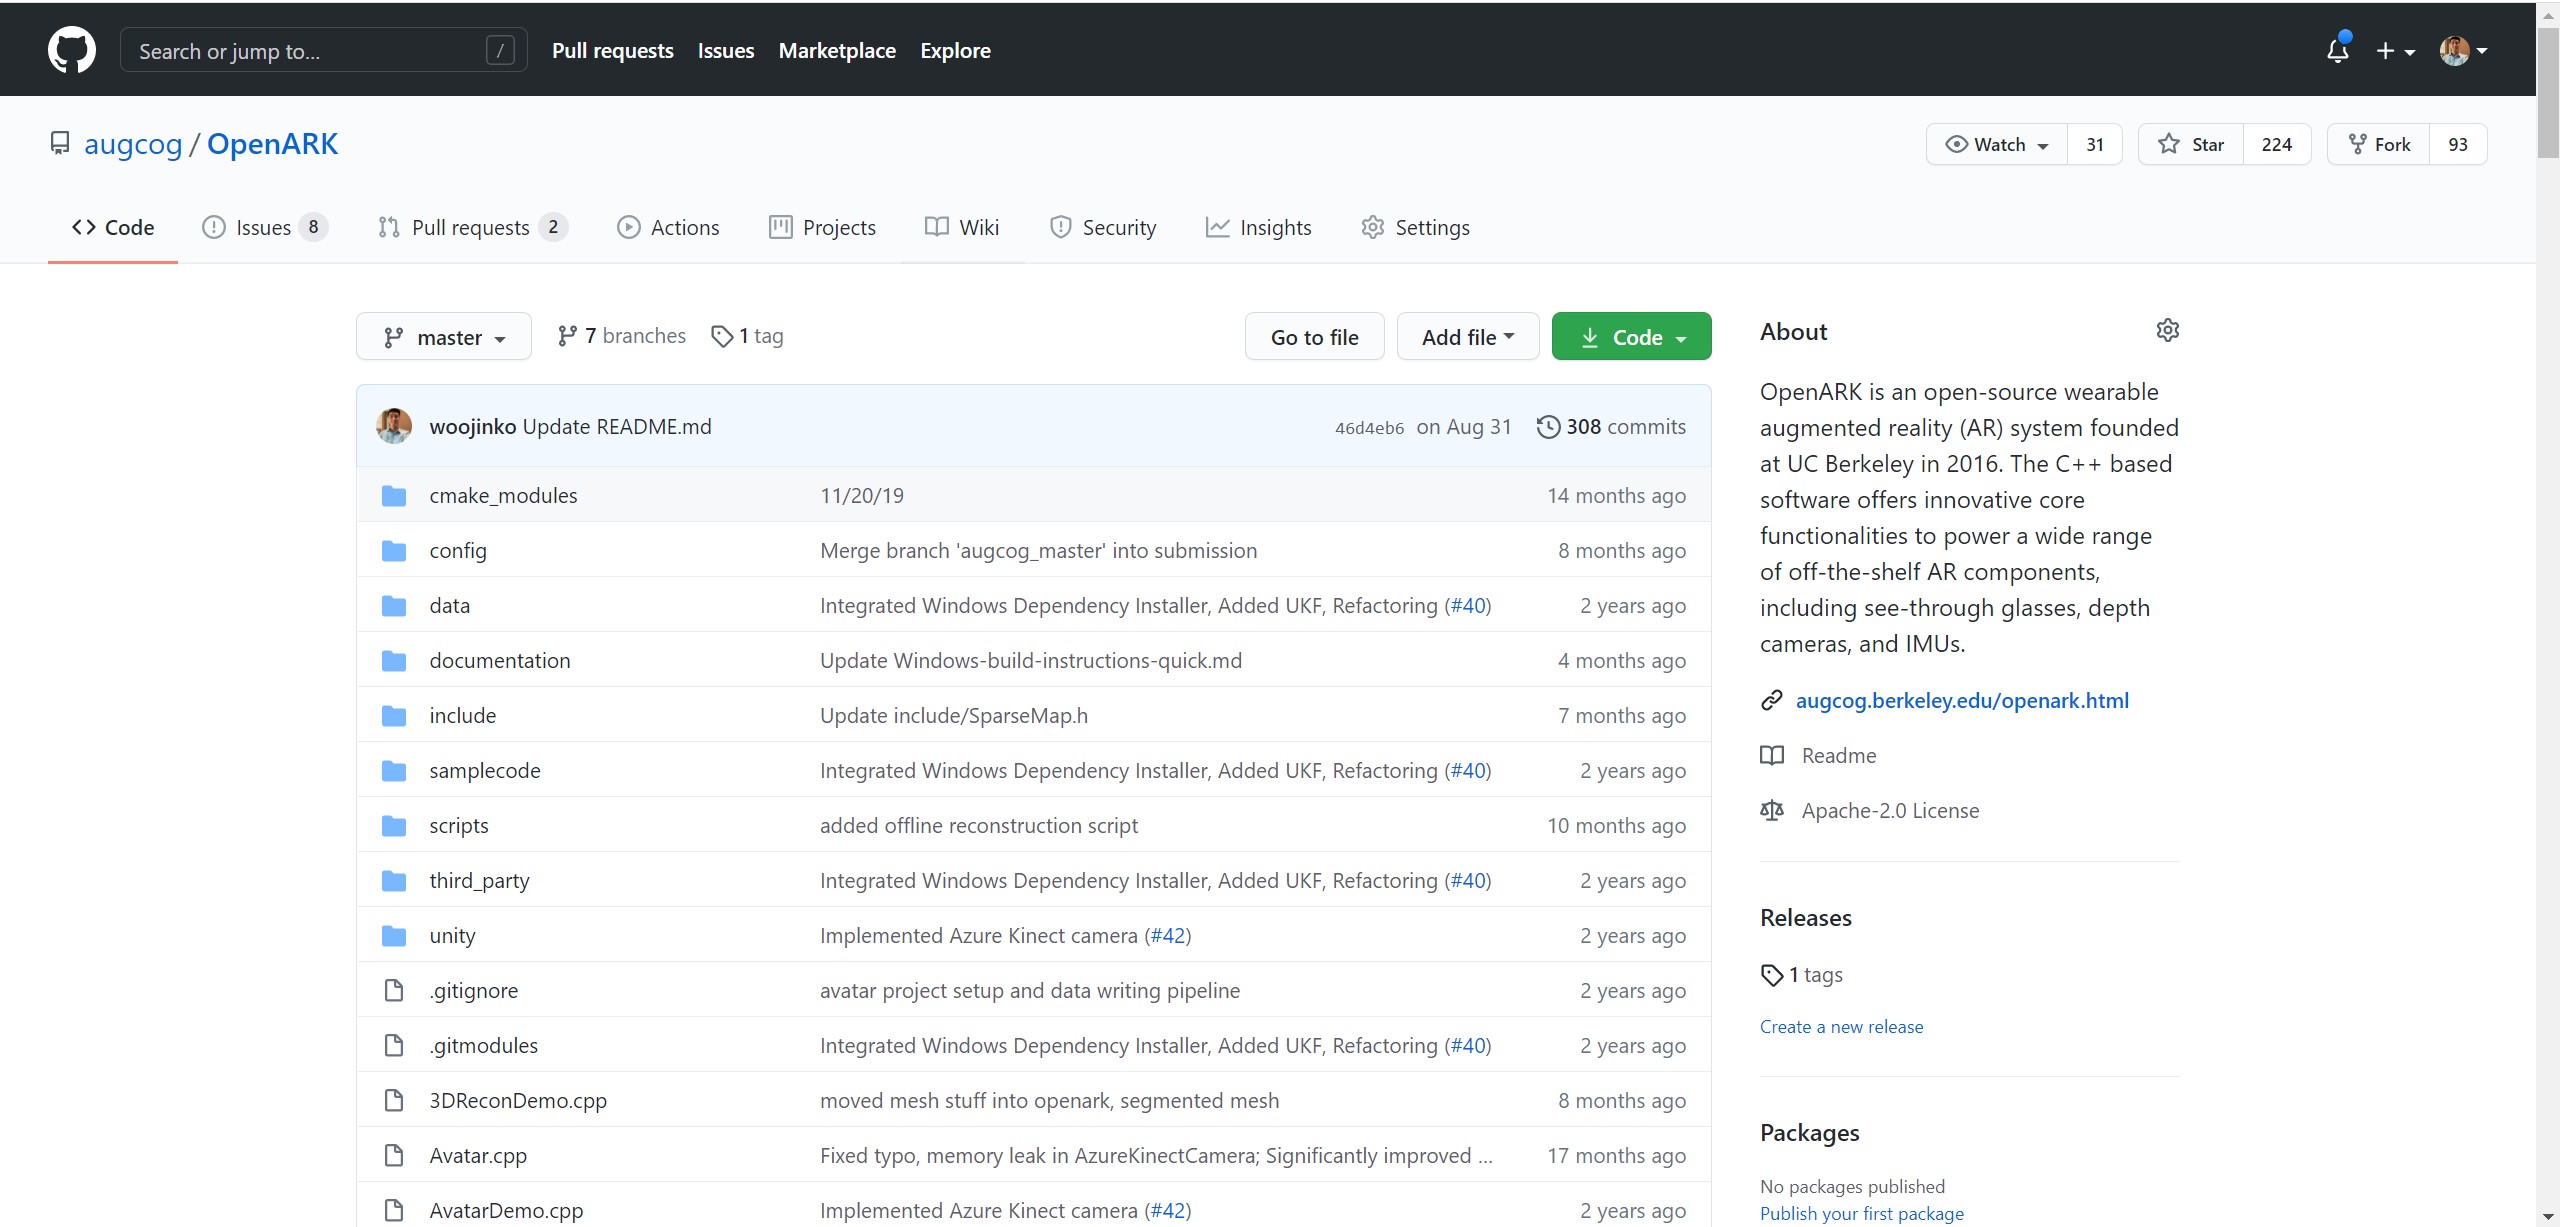
Task: Click the cmake_modules folder icon
Action: pos(394,496)
